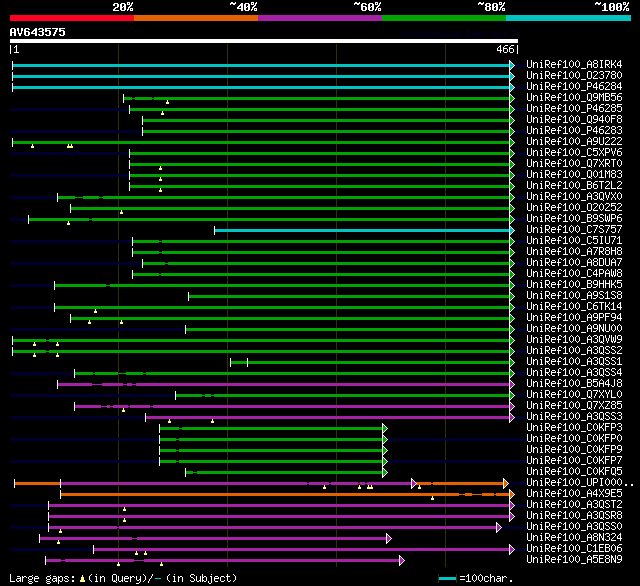Select the UniRef100_A9PF94 entry
Viewport: 640px width, 586px height.
click(574, 317)
